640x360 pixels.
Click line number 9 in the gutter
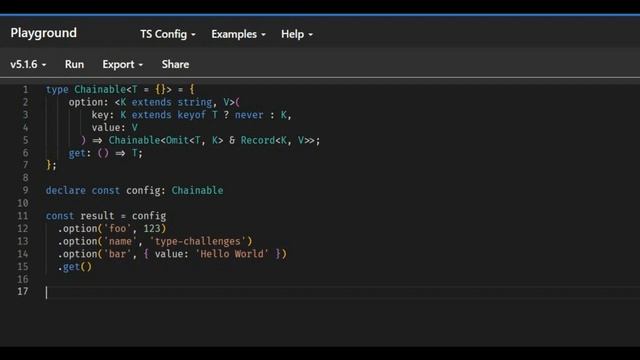[25, 191]
